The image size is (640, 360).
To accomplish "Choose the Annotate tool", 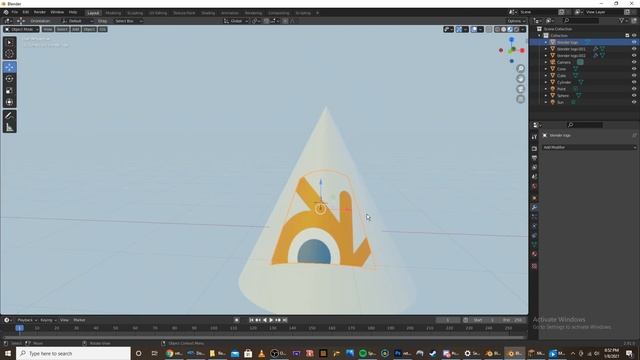I will click(10, 116).
